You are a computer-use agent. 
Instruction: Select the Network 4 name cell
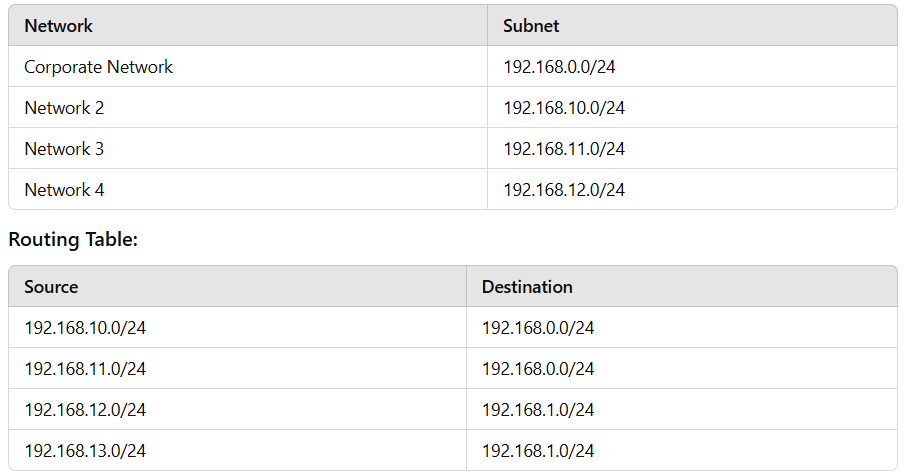[64, 190]
